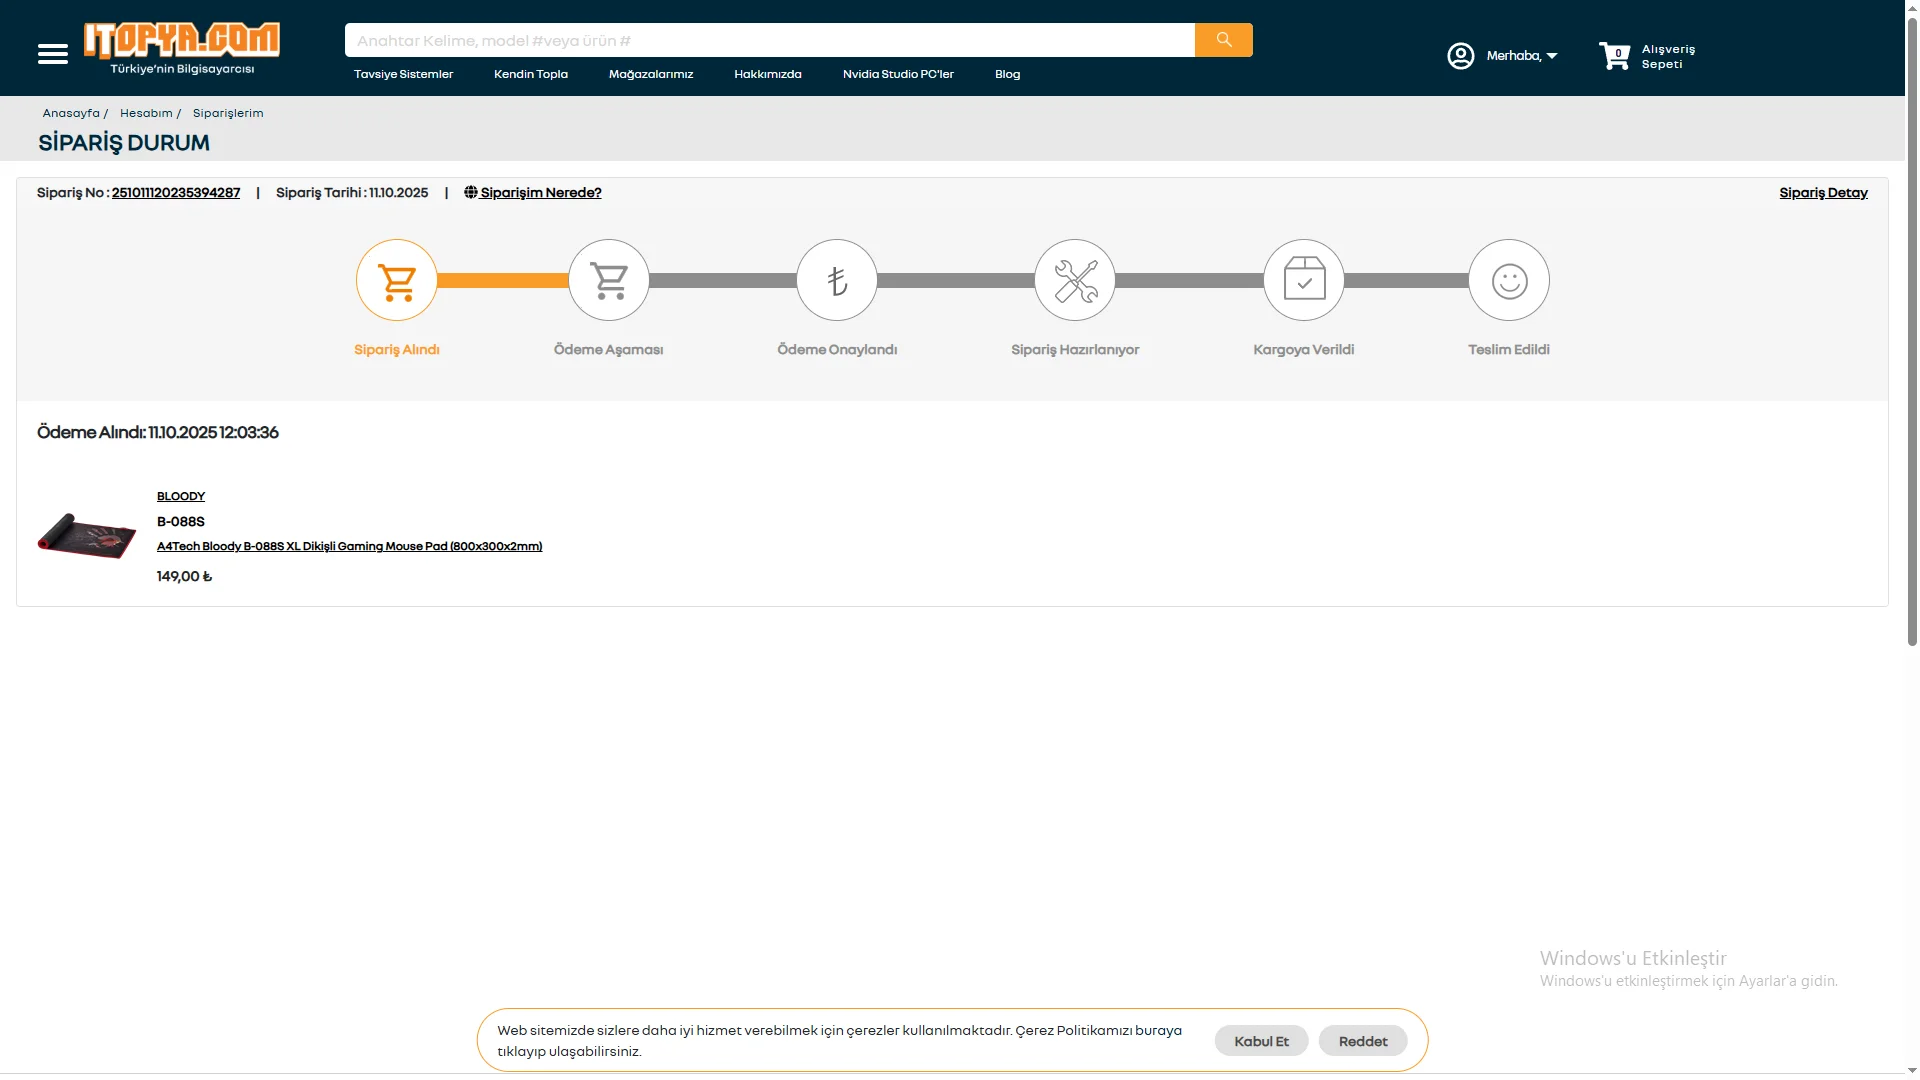Click the Ödeme Onaylandı lira step icon
Image resolution: width=1920 pixels, height=1080 pixels.
pos(837,281)
